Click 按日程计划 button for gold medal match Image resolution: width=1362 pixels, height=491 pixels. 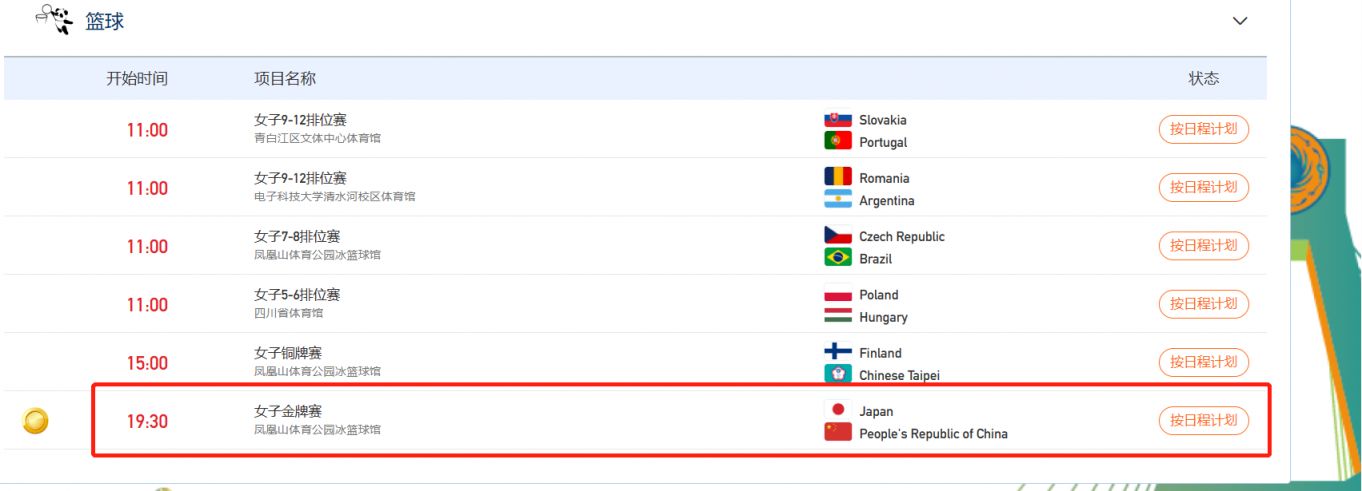[x=1204, y=421]
